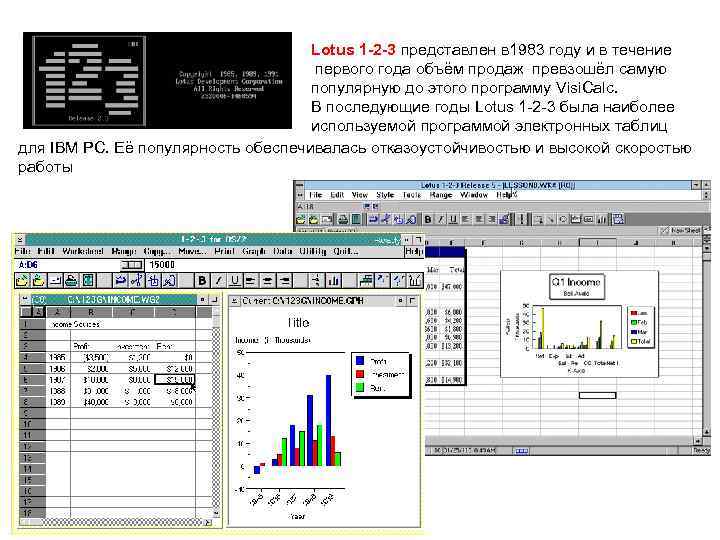The height and width of the screenshot is (540, 720).
Task: Click the blue Profit legend swatch in the graph
Action: (360, 361)
